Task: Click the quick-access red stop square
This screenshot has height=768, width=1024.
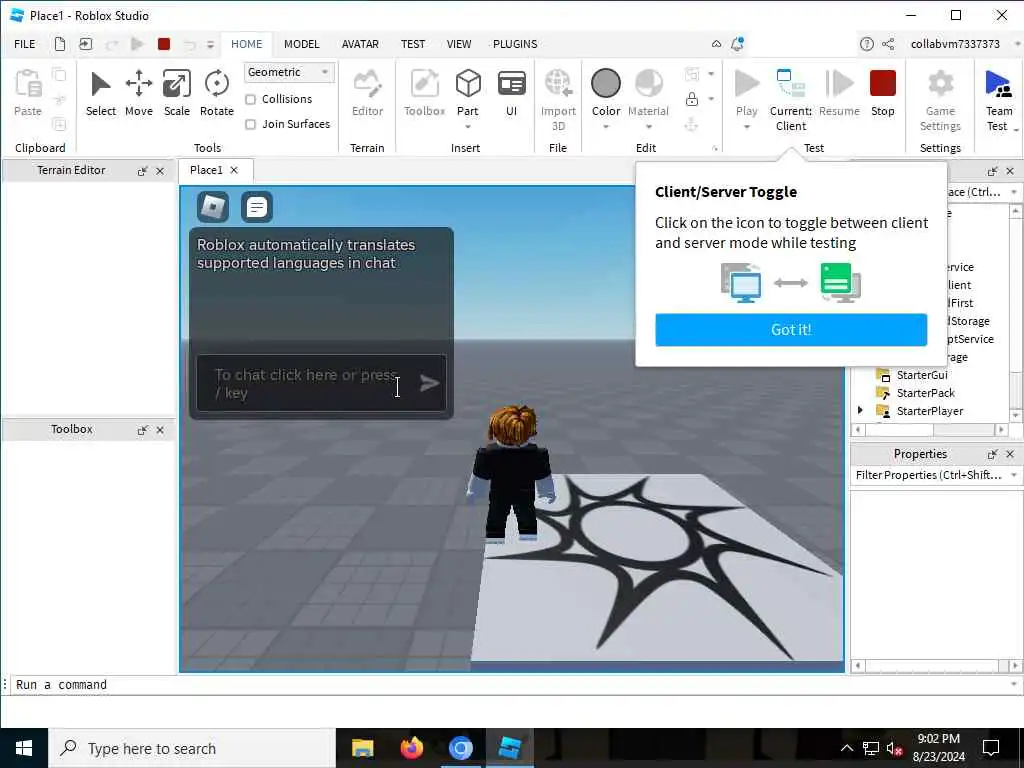Action: coord(164,44)
